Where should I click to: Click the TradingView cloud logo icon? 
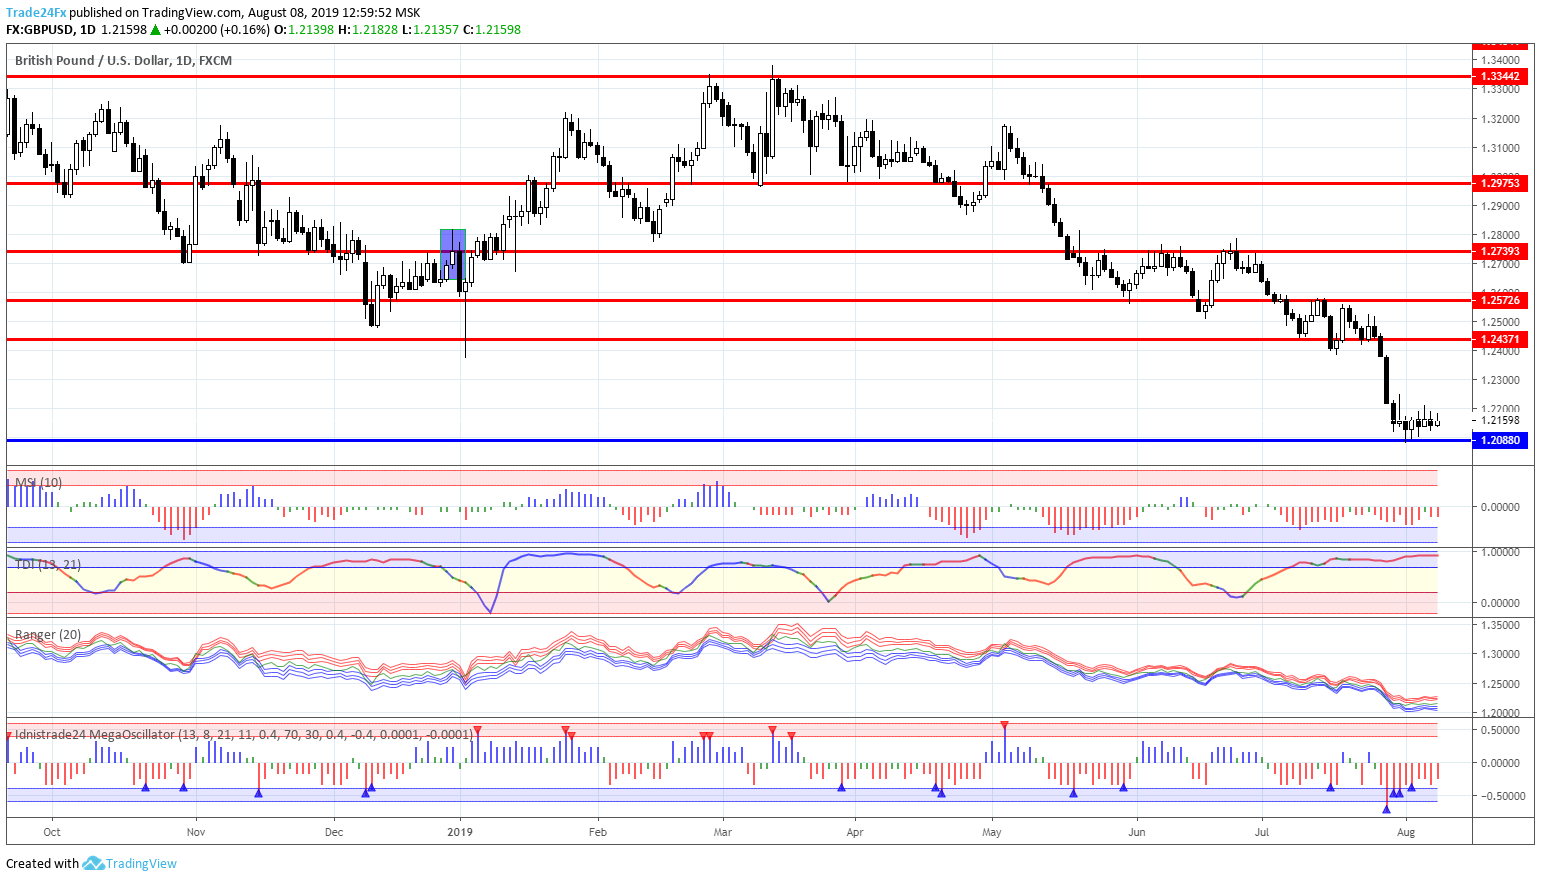coord(93,863)
